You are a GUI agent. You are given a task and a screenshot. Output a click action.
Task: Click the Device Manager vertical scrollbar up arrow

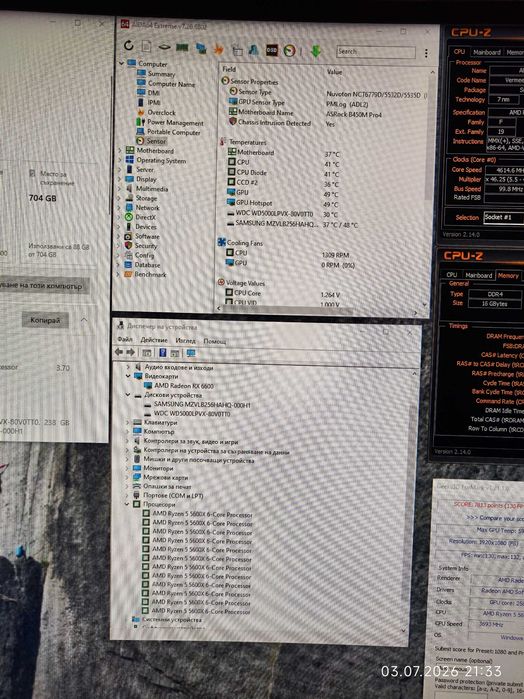[x=414, y=373]
